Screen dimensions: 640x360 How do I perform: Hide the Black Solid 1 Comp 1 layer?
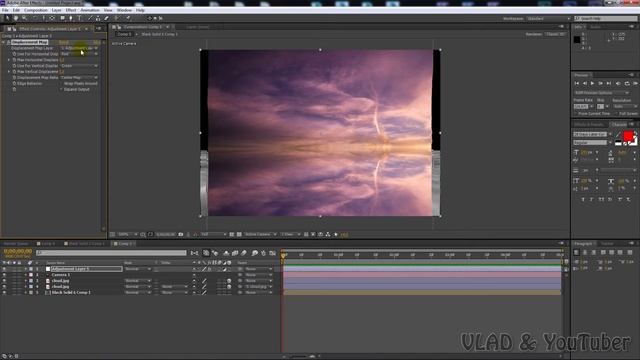coord(4,292)
